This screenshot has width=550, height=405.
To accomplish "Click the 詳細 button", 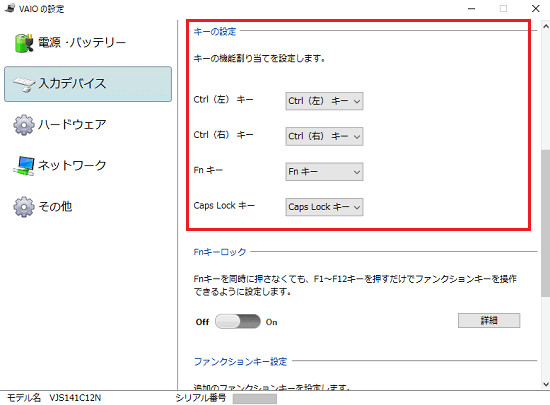I will (489, 320).
